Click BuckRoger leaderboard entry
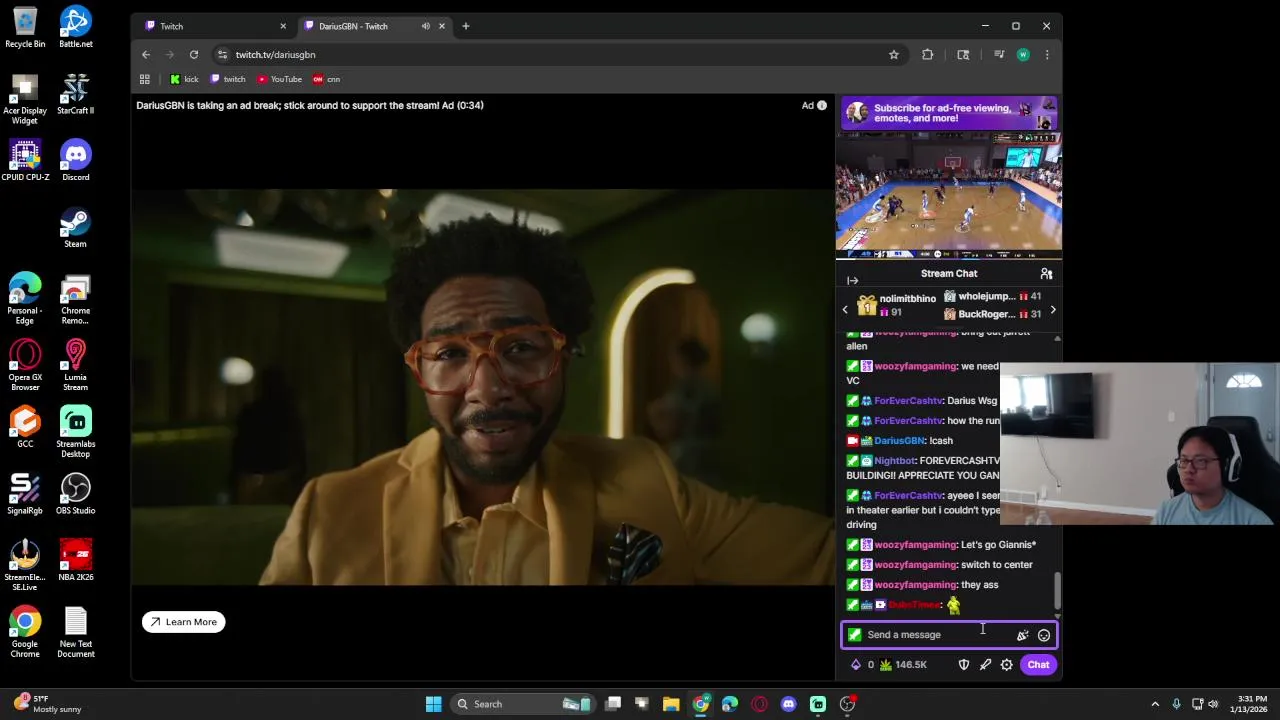This screenshot has width=1280, height=720. [x=992, y=314]
